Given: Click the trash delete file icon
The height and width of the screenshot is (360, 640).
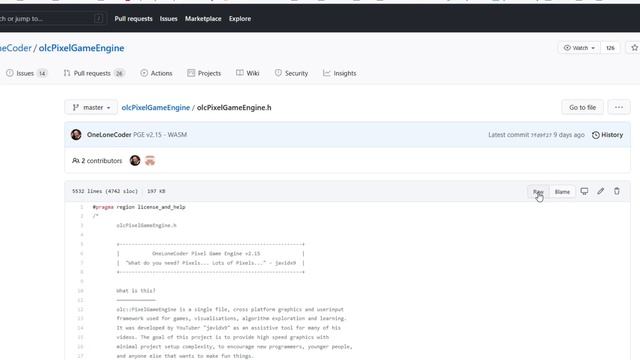Looking at the screenshot, I should click(617, 191).
